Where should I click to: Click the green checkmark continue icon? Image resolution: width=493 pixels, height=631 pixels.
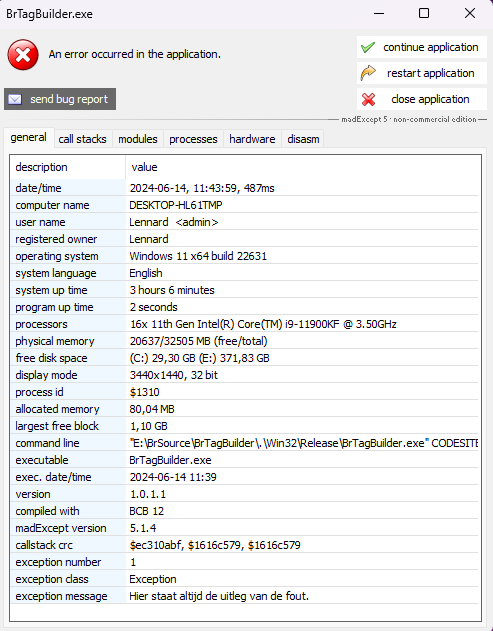(368, 47)
